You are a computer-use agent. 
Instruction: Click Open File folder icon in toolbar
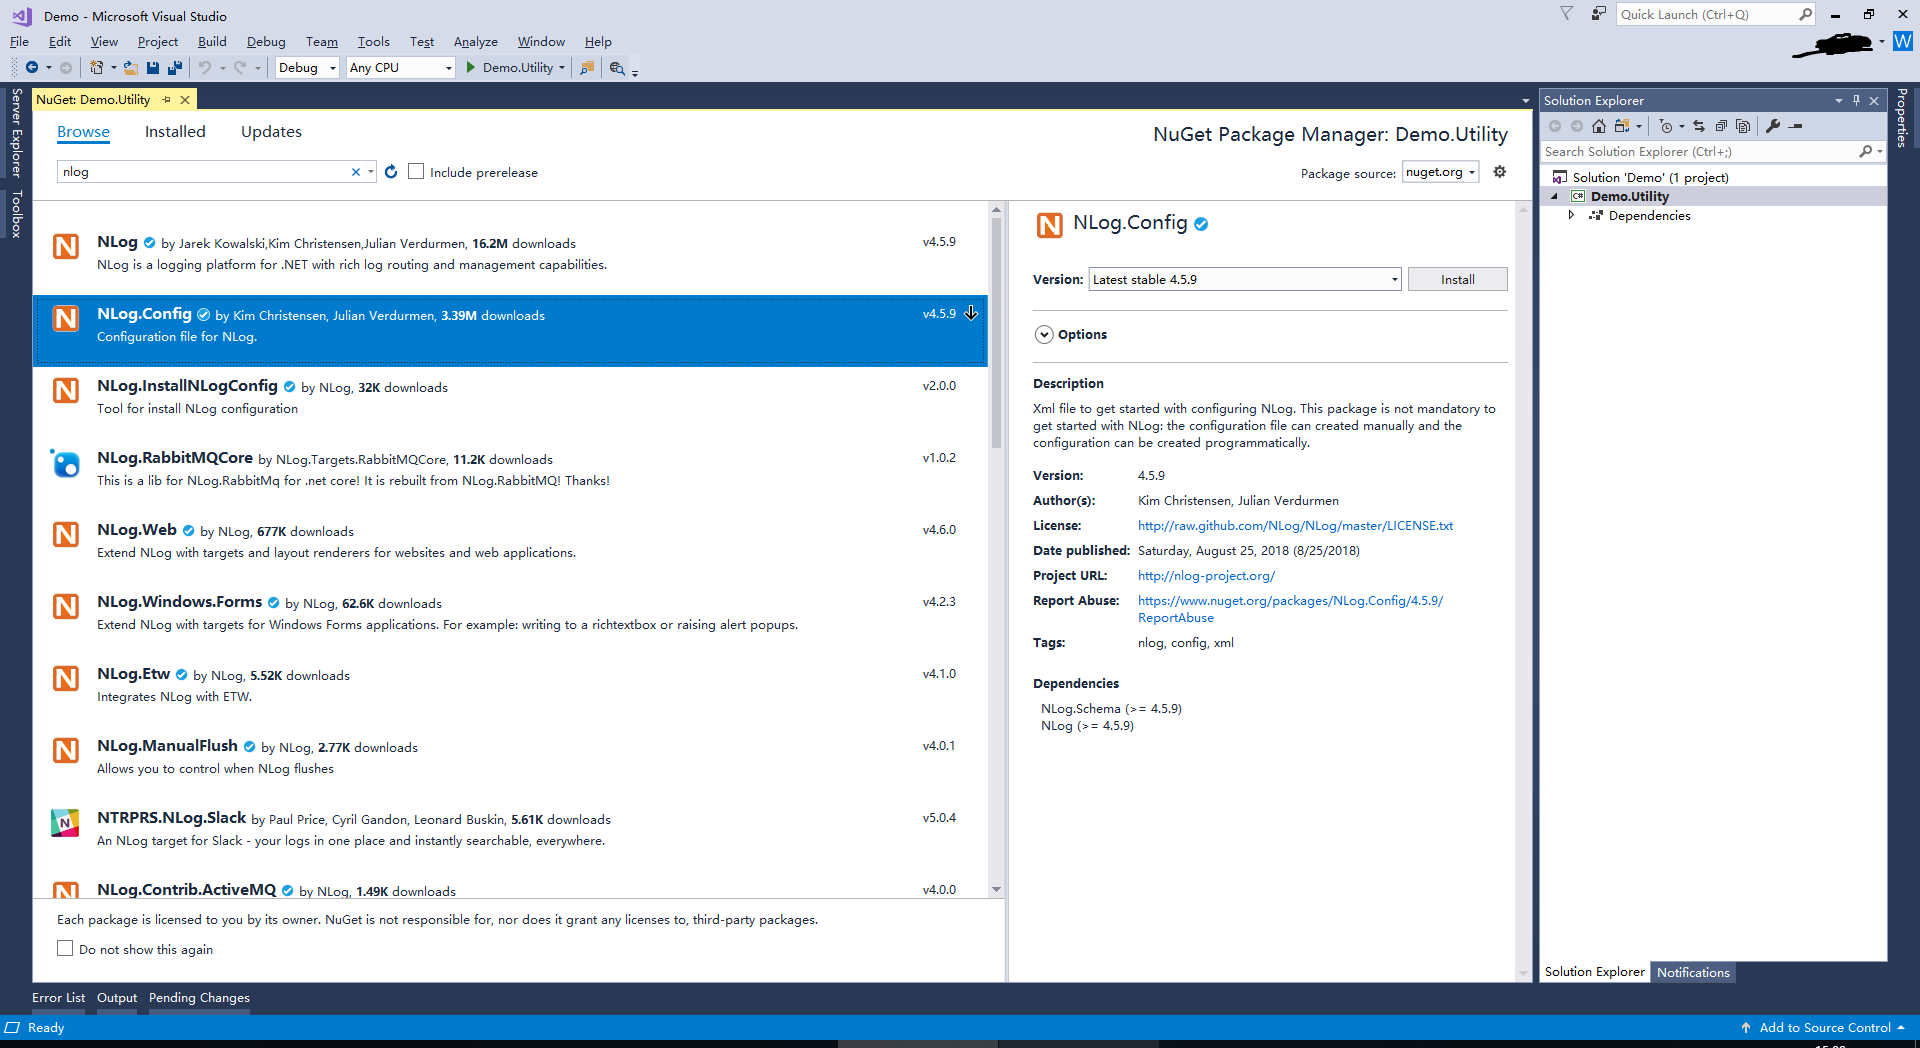(x=131, y=68)
